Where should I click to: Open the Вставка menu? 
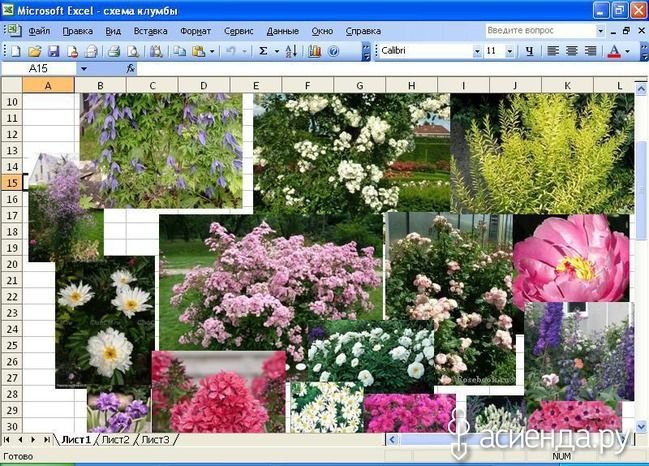coord(150,31)
